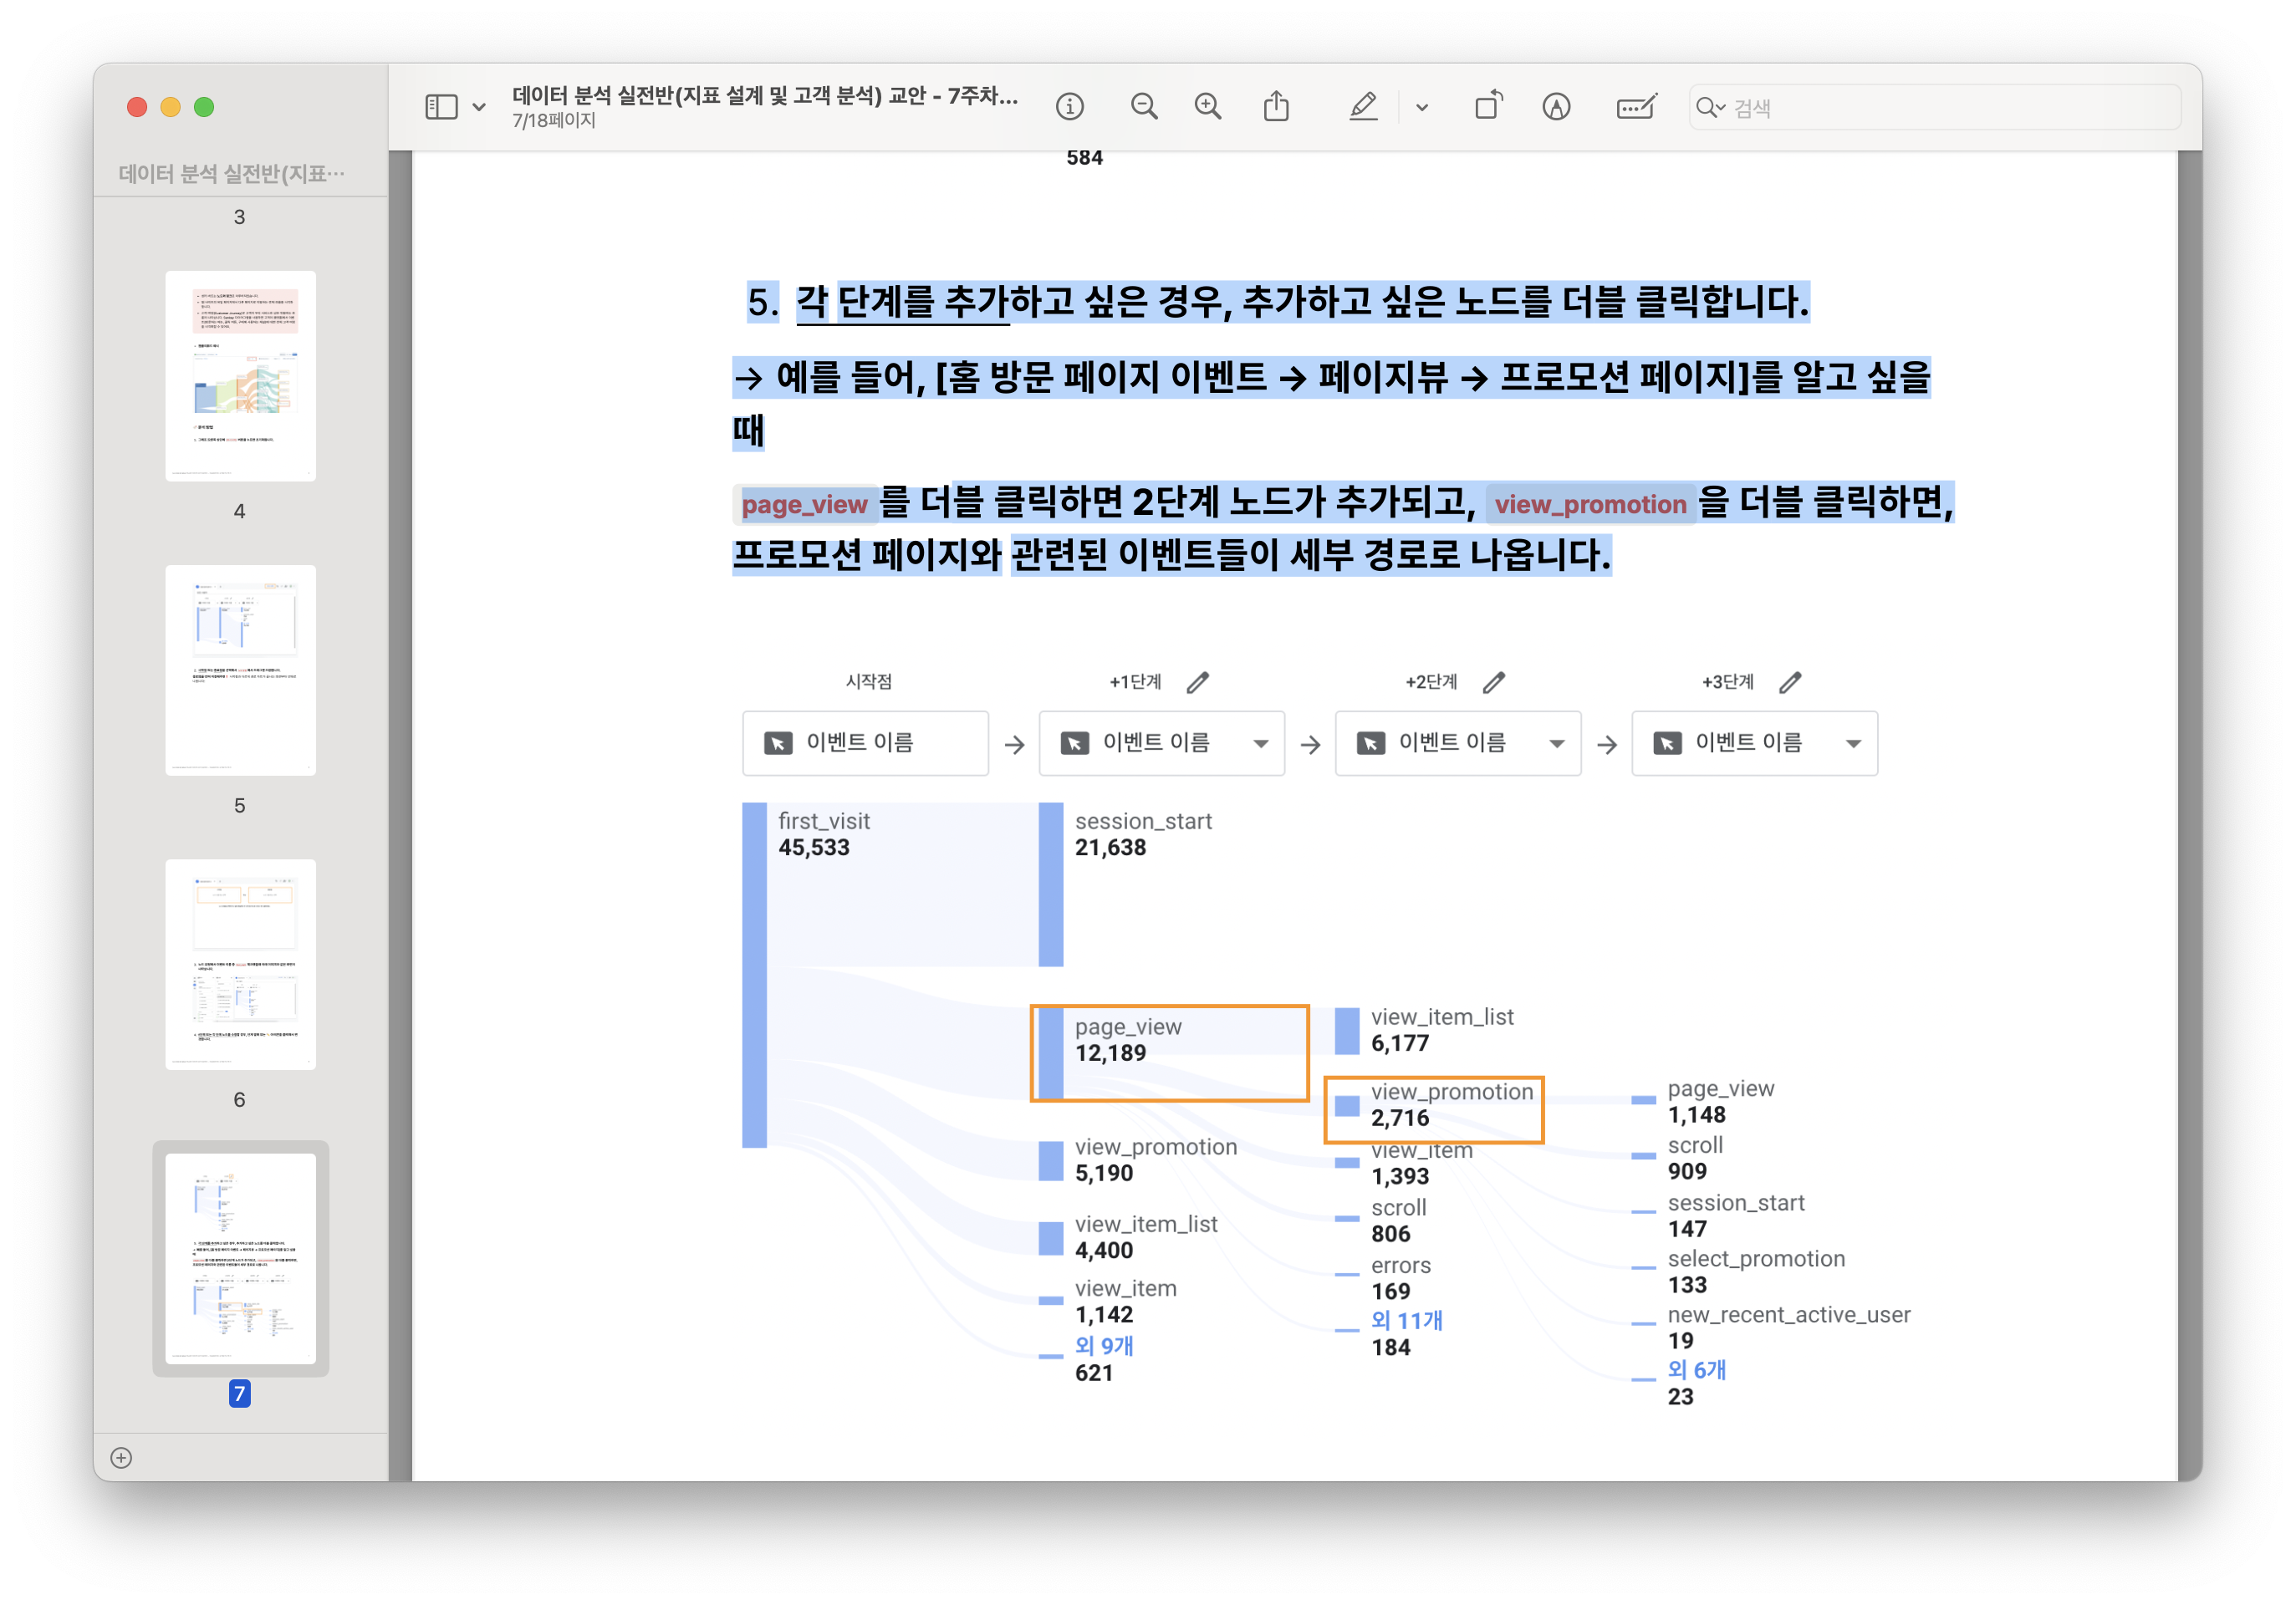Expand highlight color options chevron
Screen dimensions: 2296x1605
1421,107
